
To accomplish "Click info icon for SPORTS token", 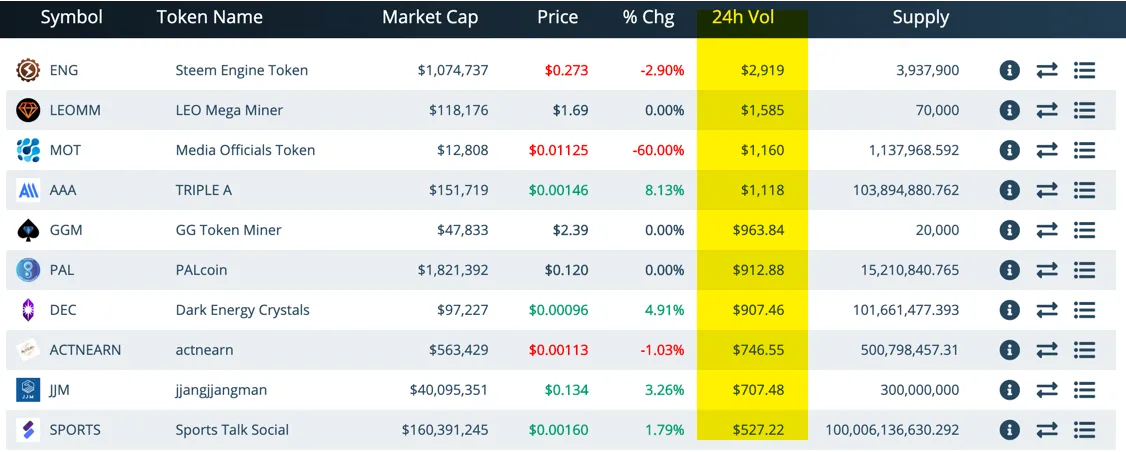I will [1010, 430].
